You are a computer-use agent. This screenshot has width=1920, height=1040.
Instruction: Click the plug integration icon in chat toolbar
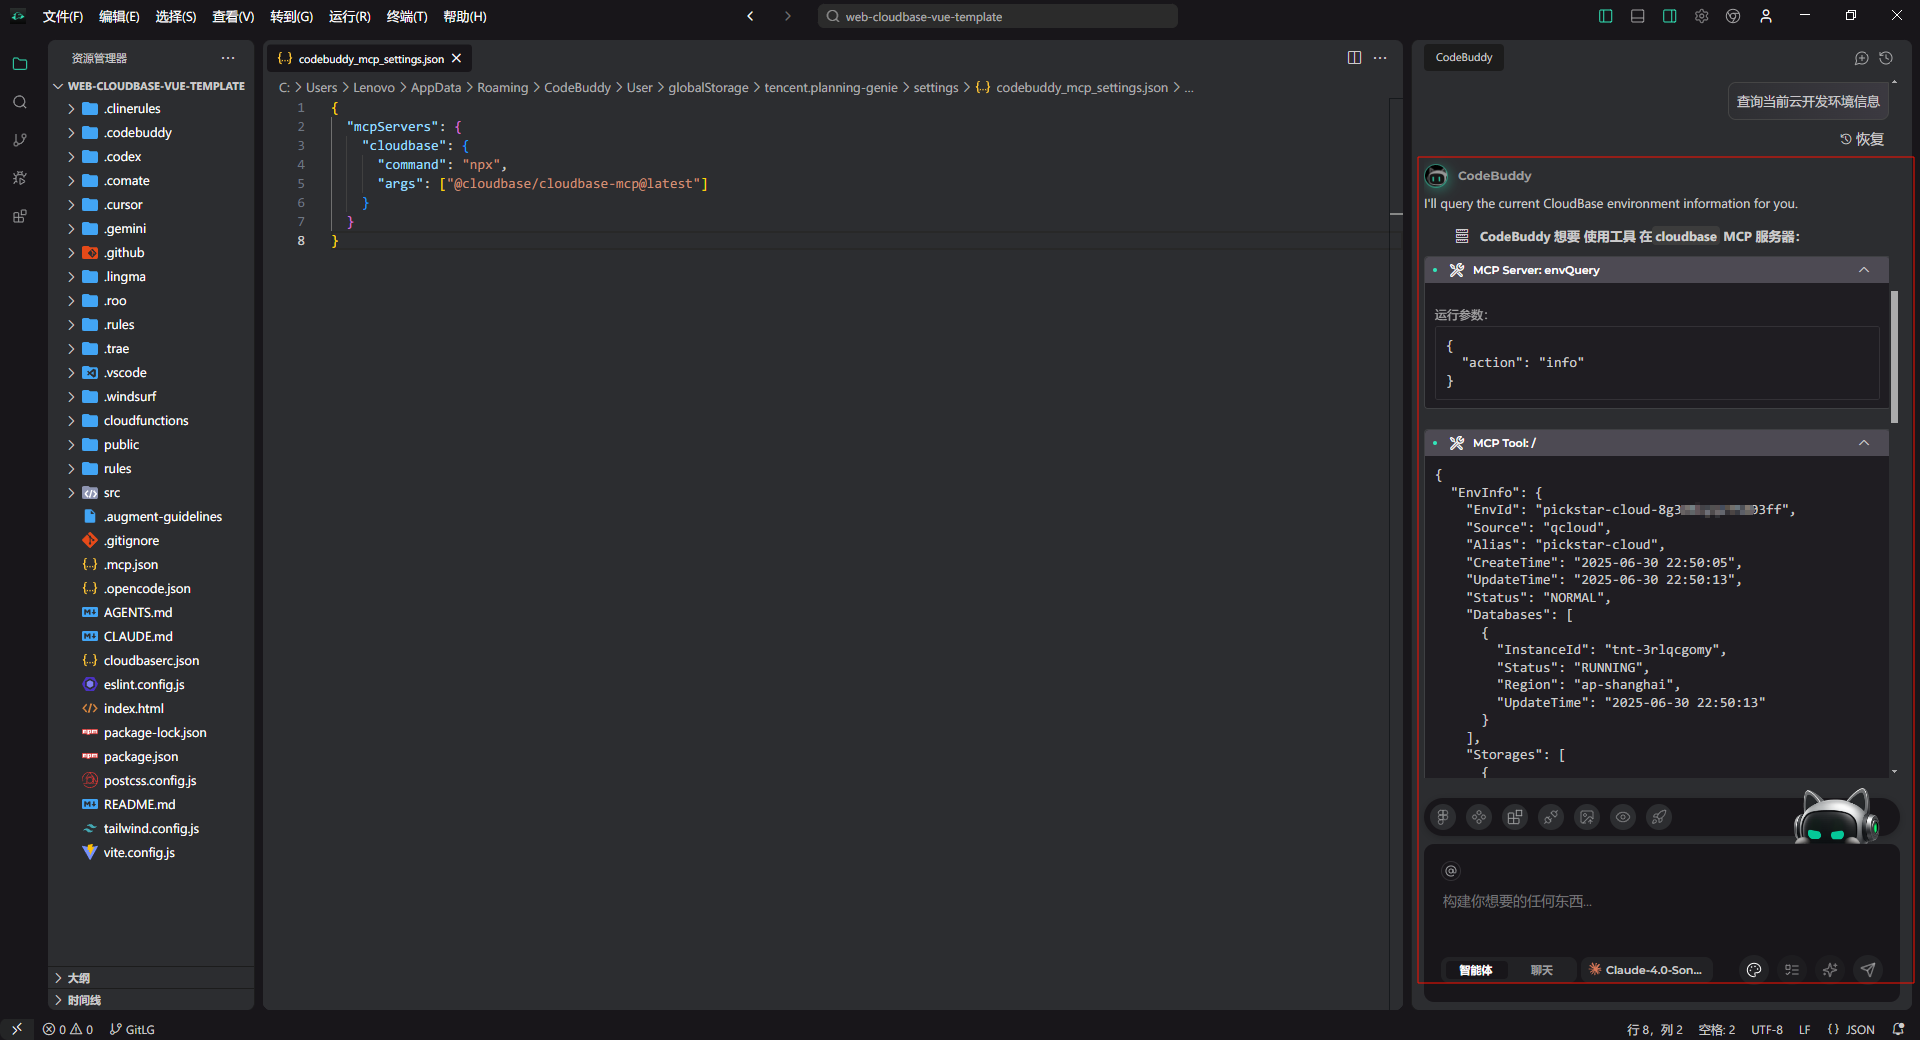point(1551,817)
